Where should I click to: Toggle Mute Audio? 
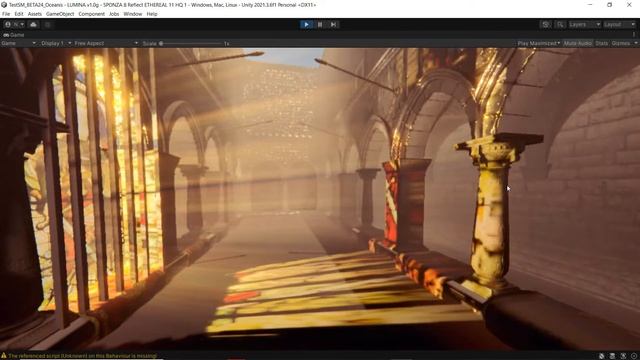pos(578,43)
